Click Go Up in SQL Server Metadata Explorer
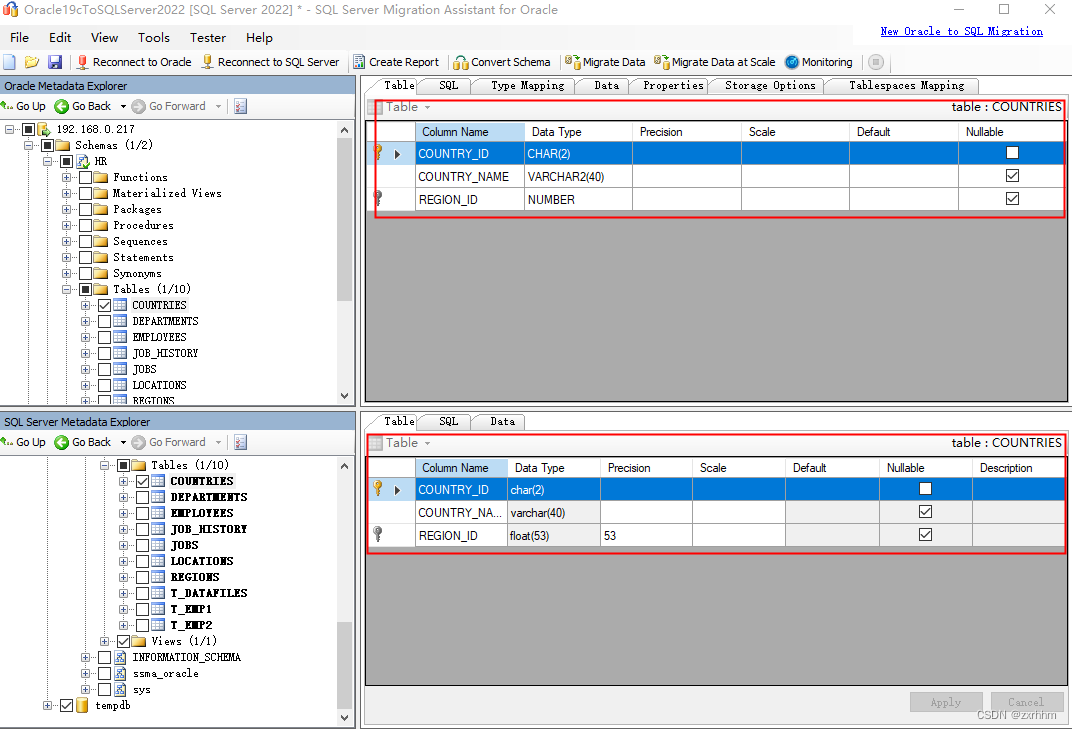Image resolution: width=1072 pixels, height=729 pixels. pos(24,442)
